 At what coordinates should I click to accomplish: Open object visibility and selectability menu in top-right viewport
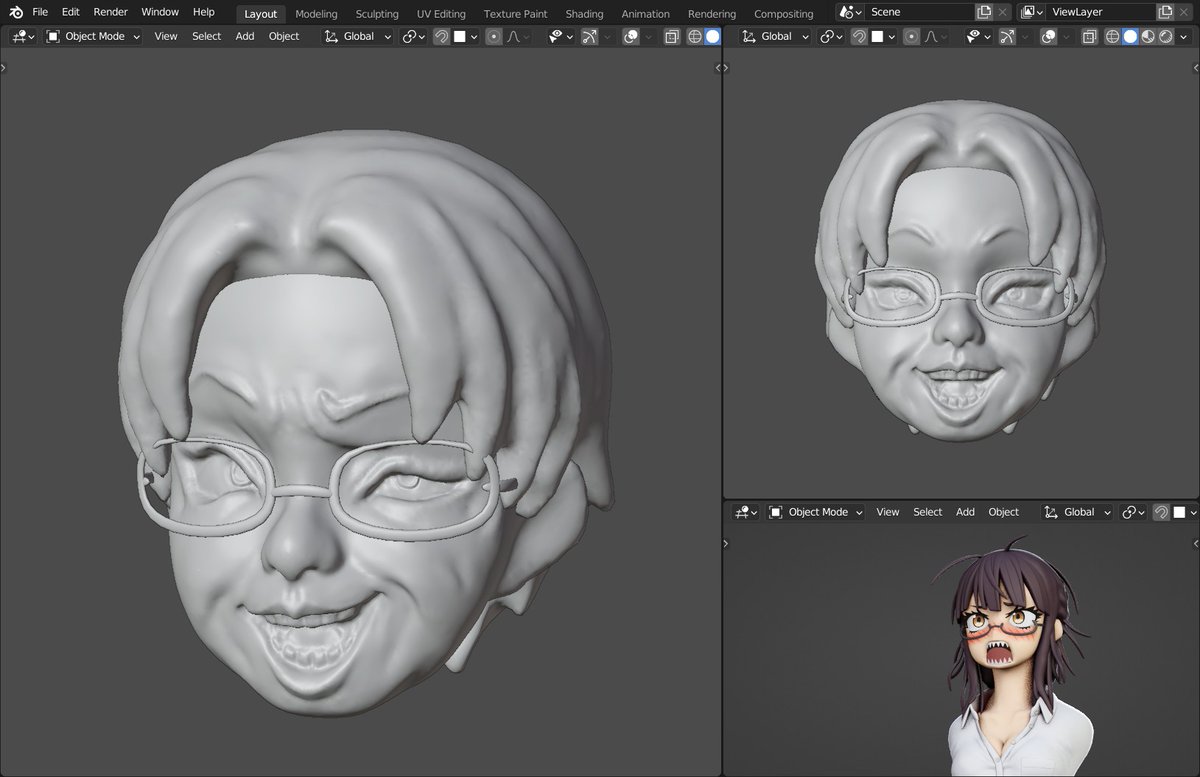[977, 36]
